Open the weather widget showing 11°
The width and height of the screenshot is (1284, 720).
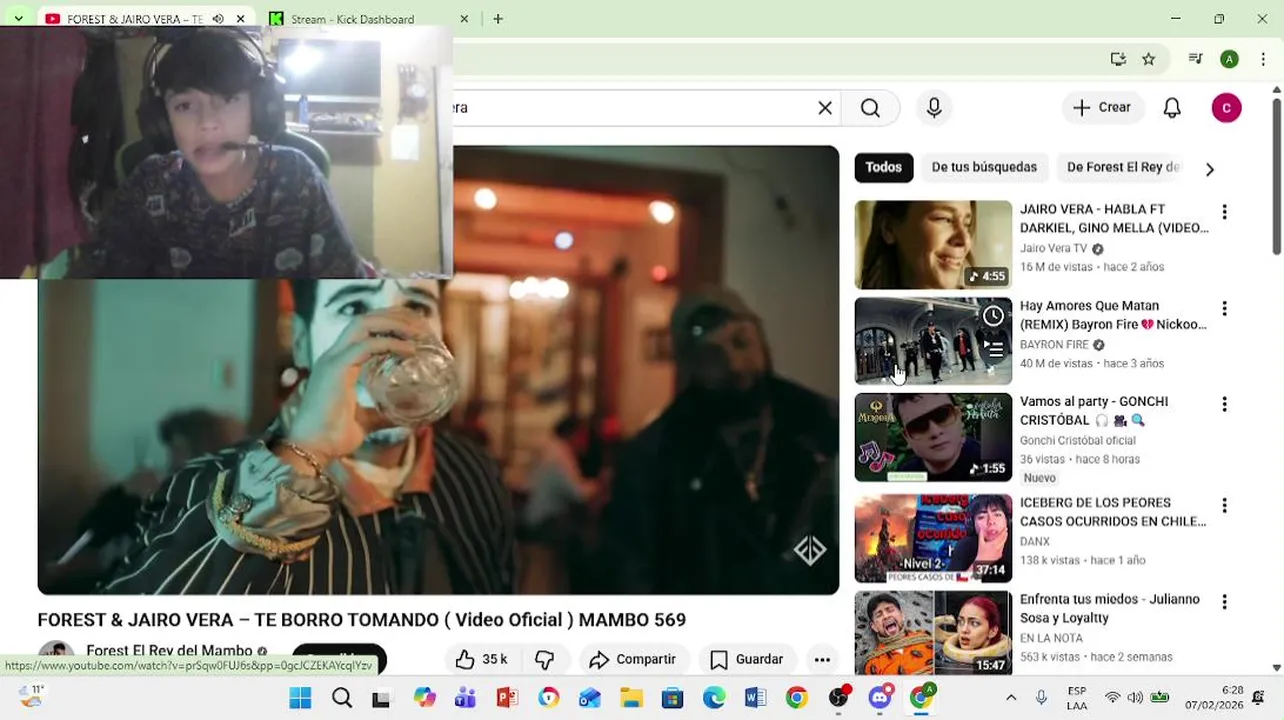(32, 697)
